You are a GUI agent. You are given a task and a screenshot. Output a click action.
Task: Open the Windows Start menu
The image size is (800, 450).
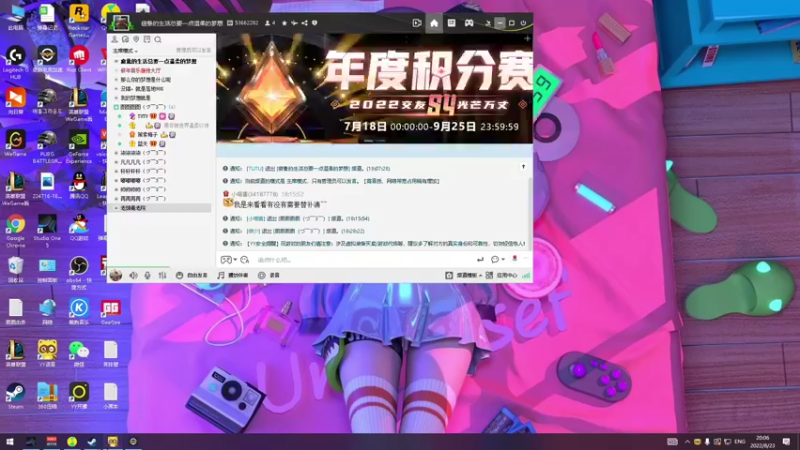point(10,442)
